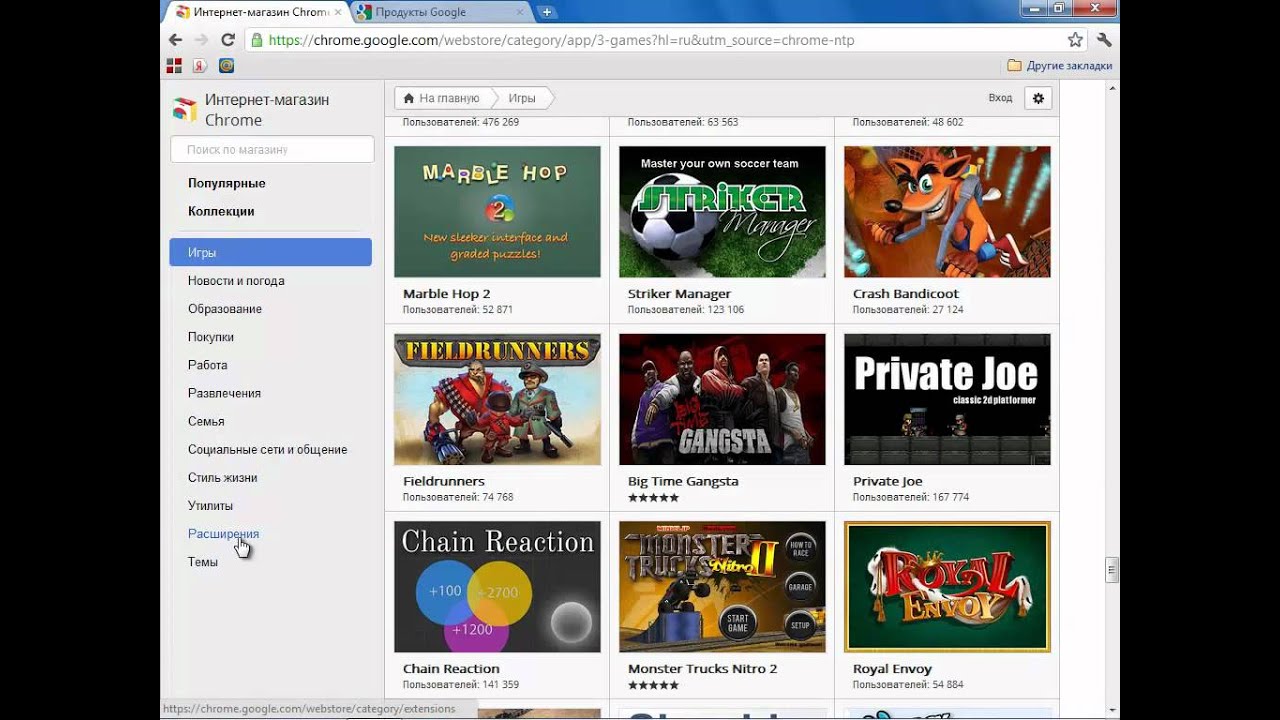Image resolution: width=1280 pixels, height=720 pixels.
Task: Open the Marble Hop 2 thumbnail
Action: [497, 212]
